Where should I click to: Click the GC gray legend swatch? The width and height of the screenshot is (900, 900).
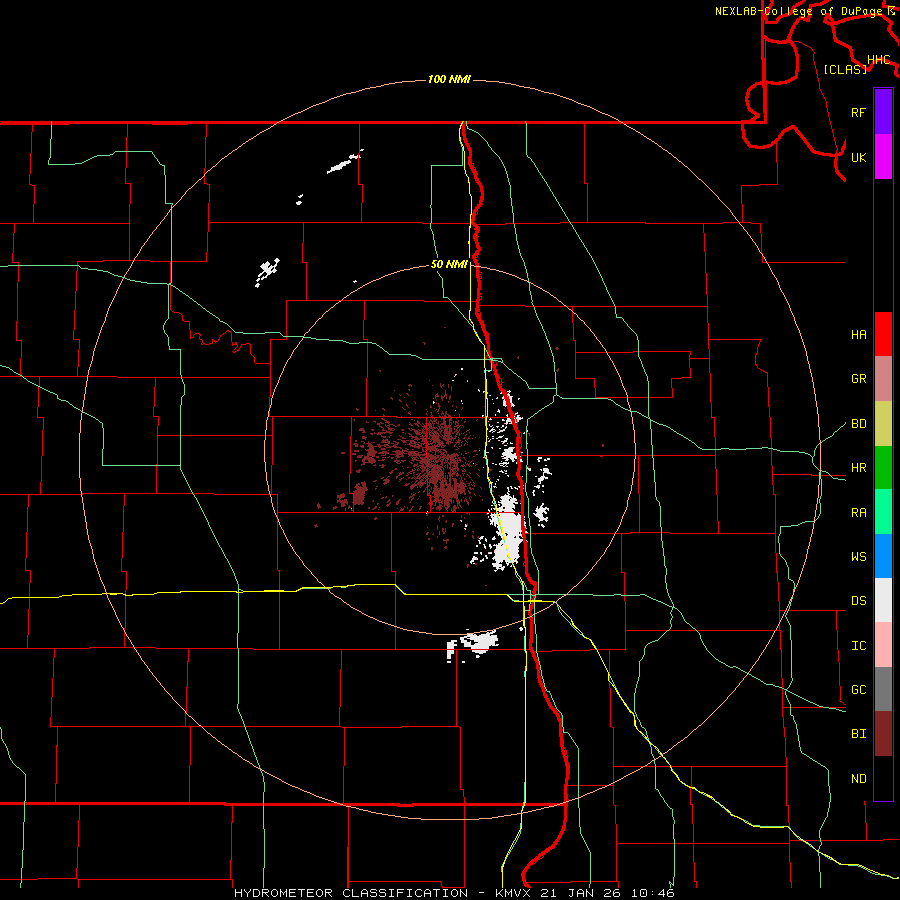(x=883, y=689)
